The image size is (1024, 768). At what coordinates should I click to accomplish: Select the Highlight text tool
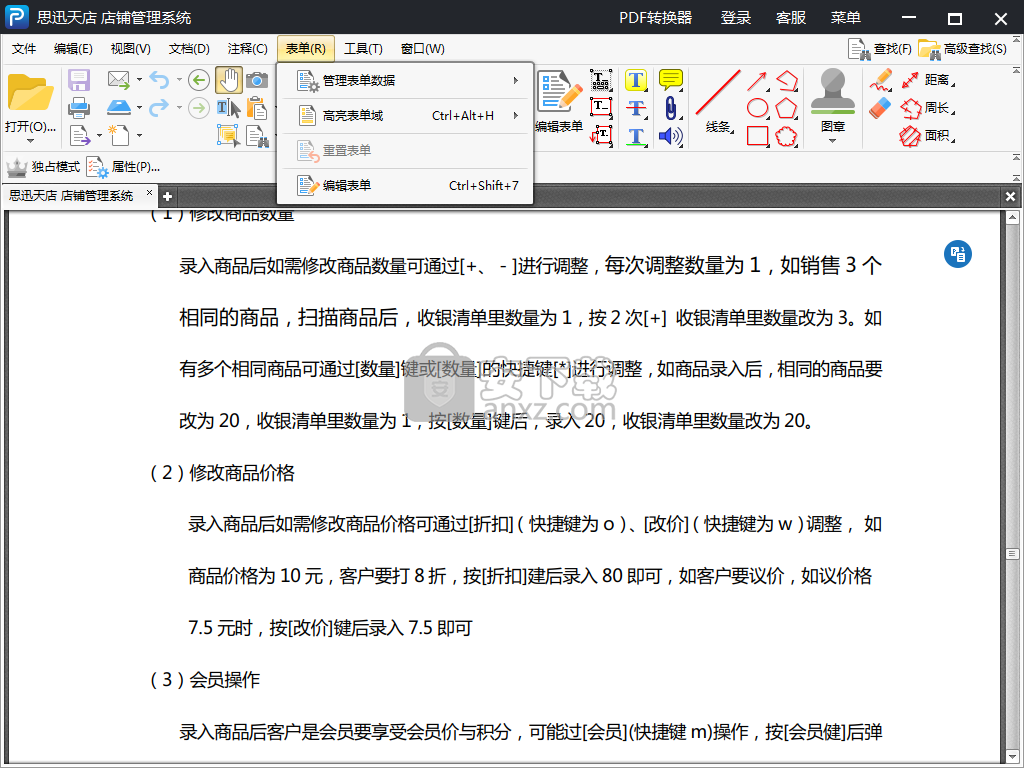point(636,80)
